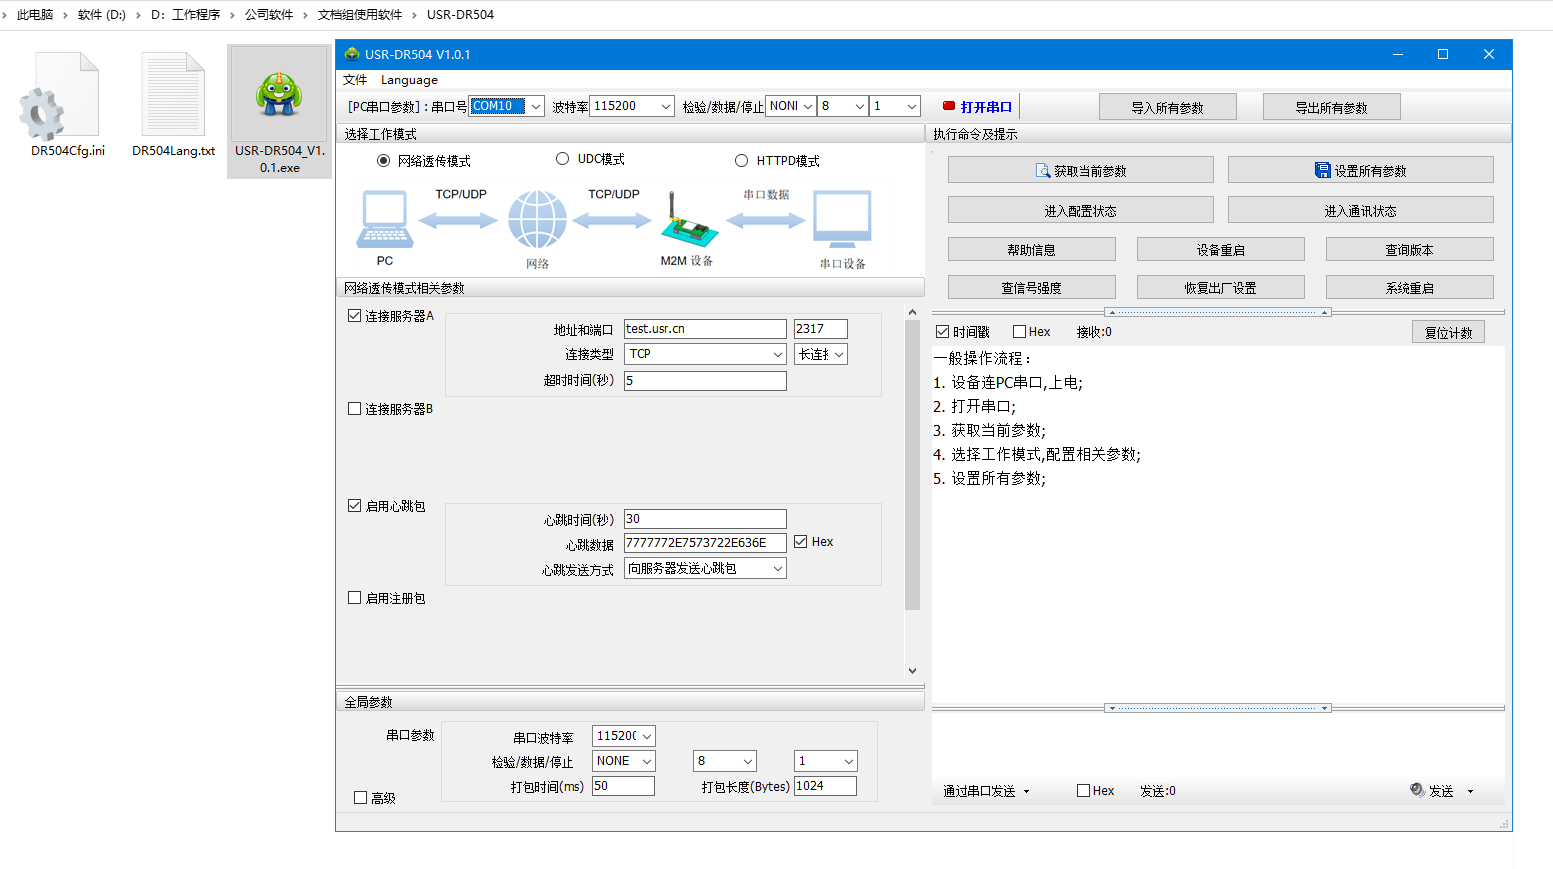Expand the COM10 serial port dropdown
This screenshot has height=869, width=1553.
coord(536,106)
